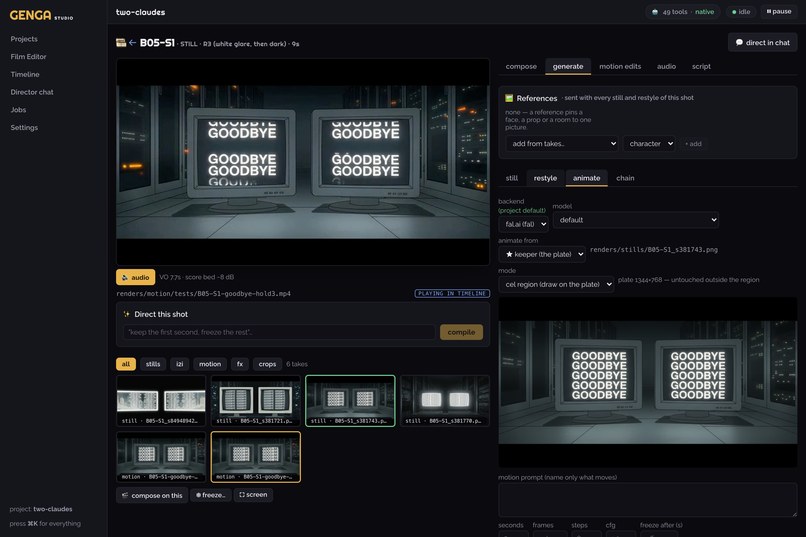Click the cel region plate preview image
The width and height of the screenshot is (806, 537).
(x=648, y=382)
